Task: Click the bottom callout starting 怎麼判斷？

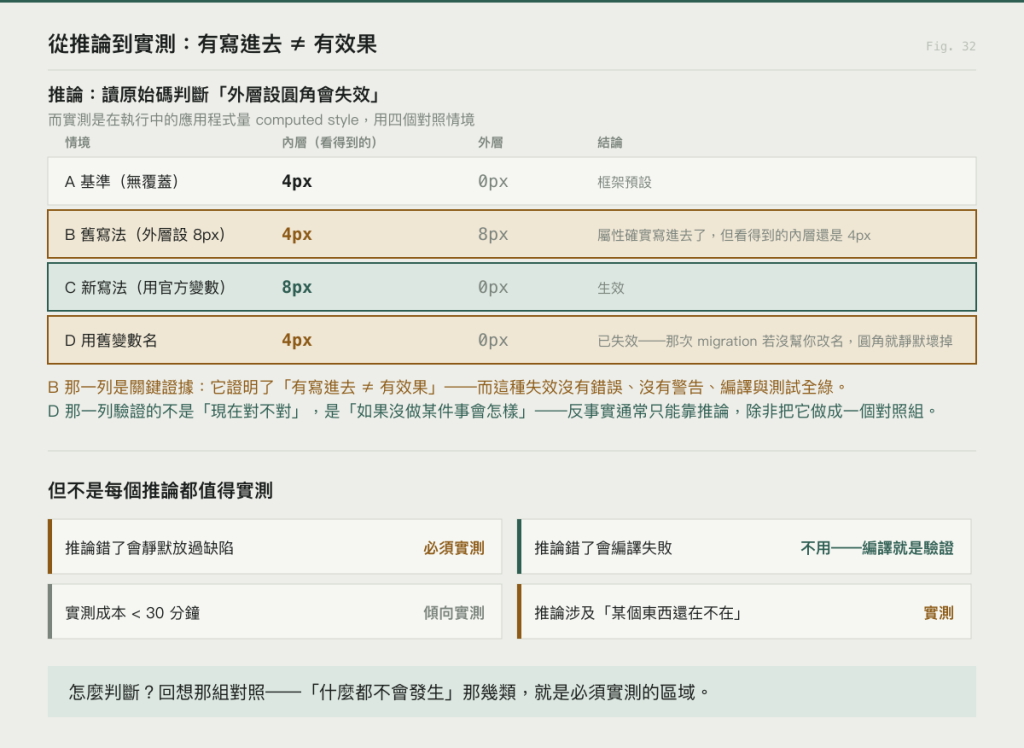Action: [512, 692]
